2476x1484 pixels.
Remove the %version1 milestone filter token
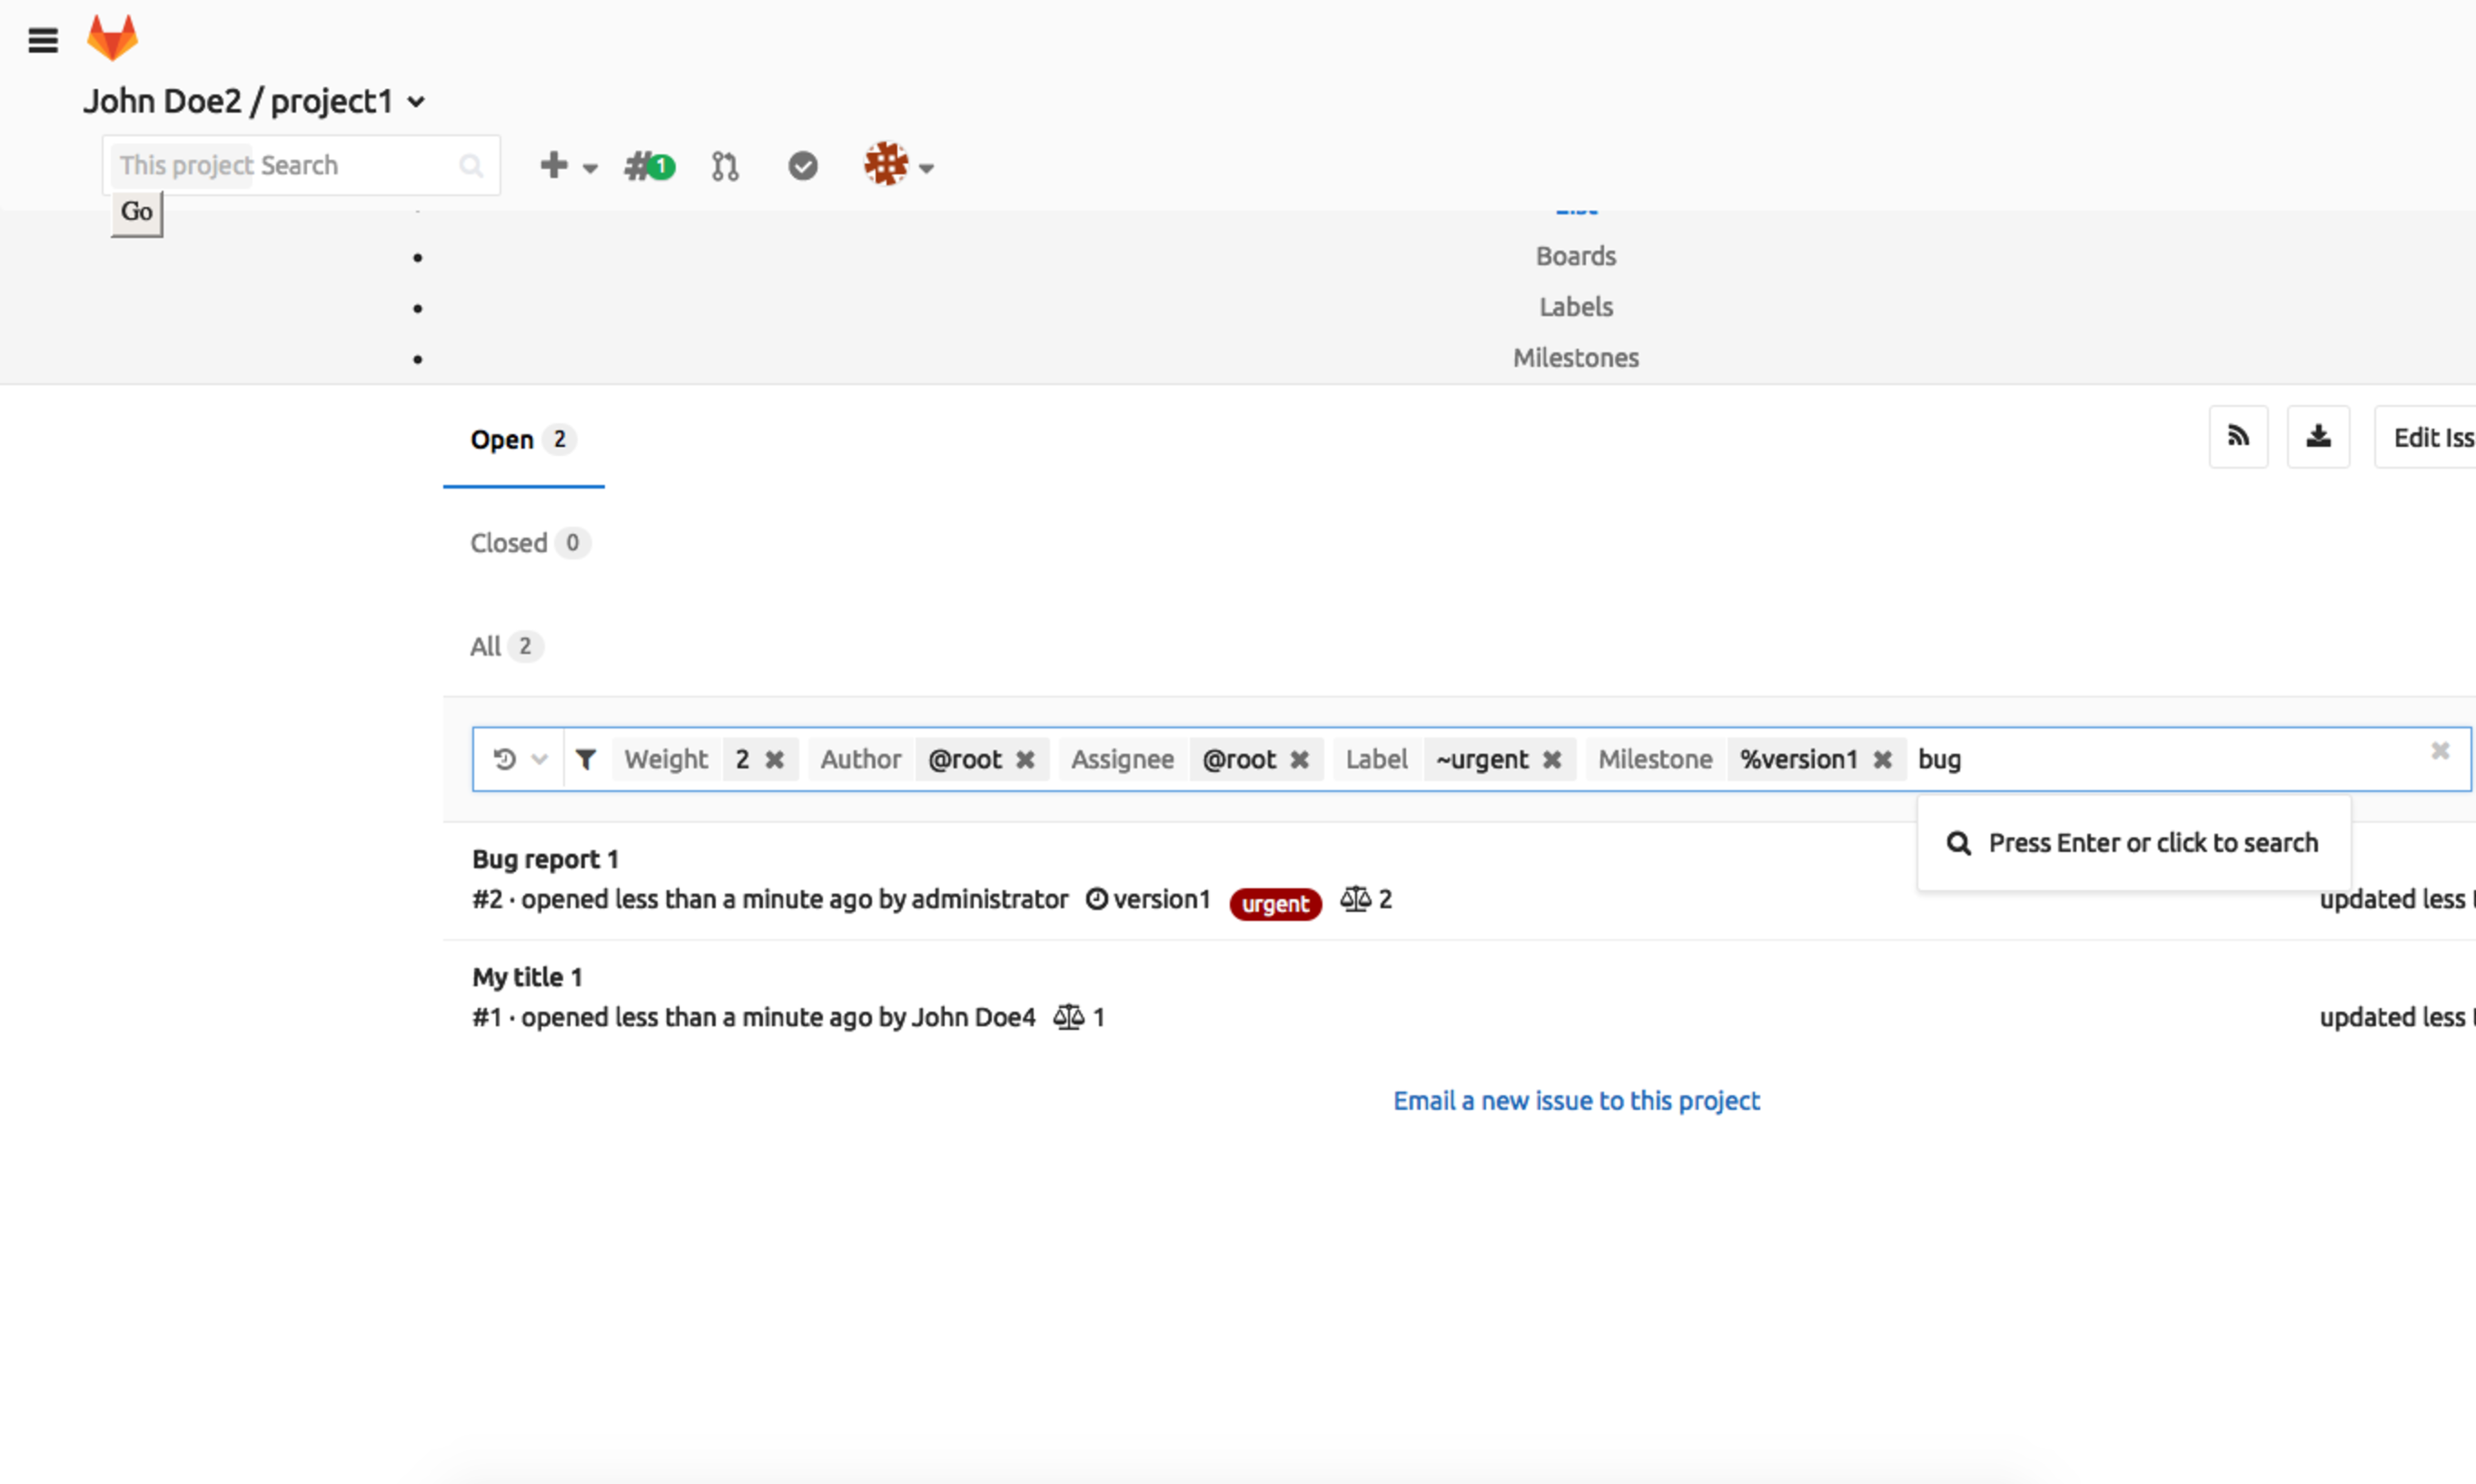(x=1882, y=760)
